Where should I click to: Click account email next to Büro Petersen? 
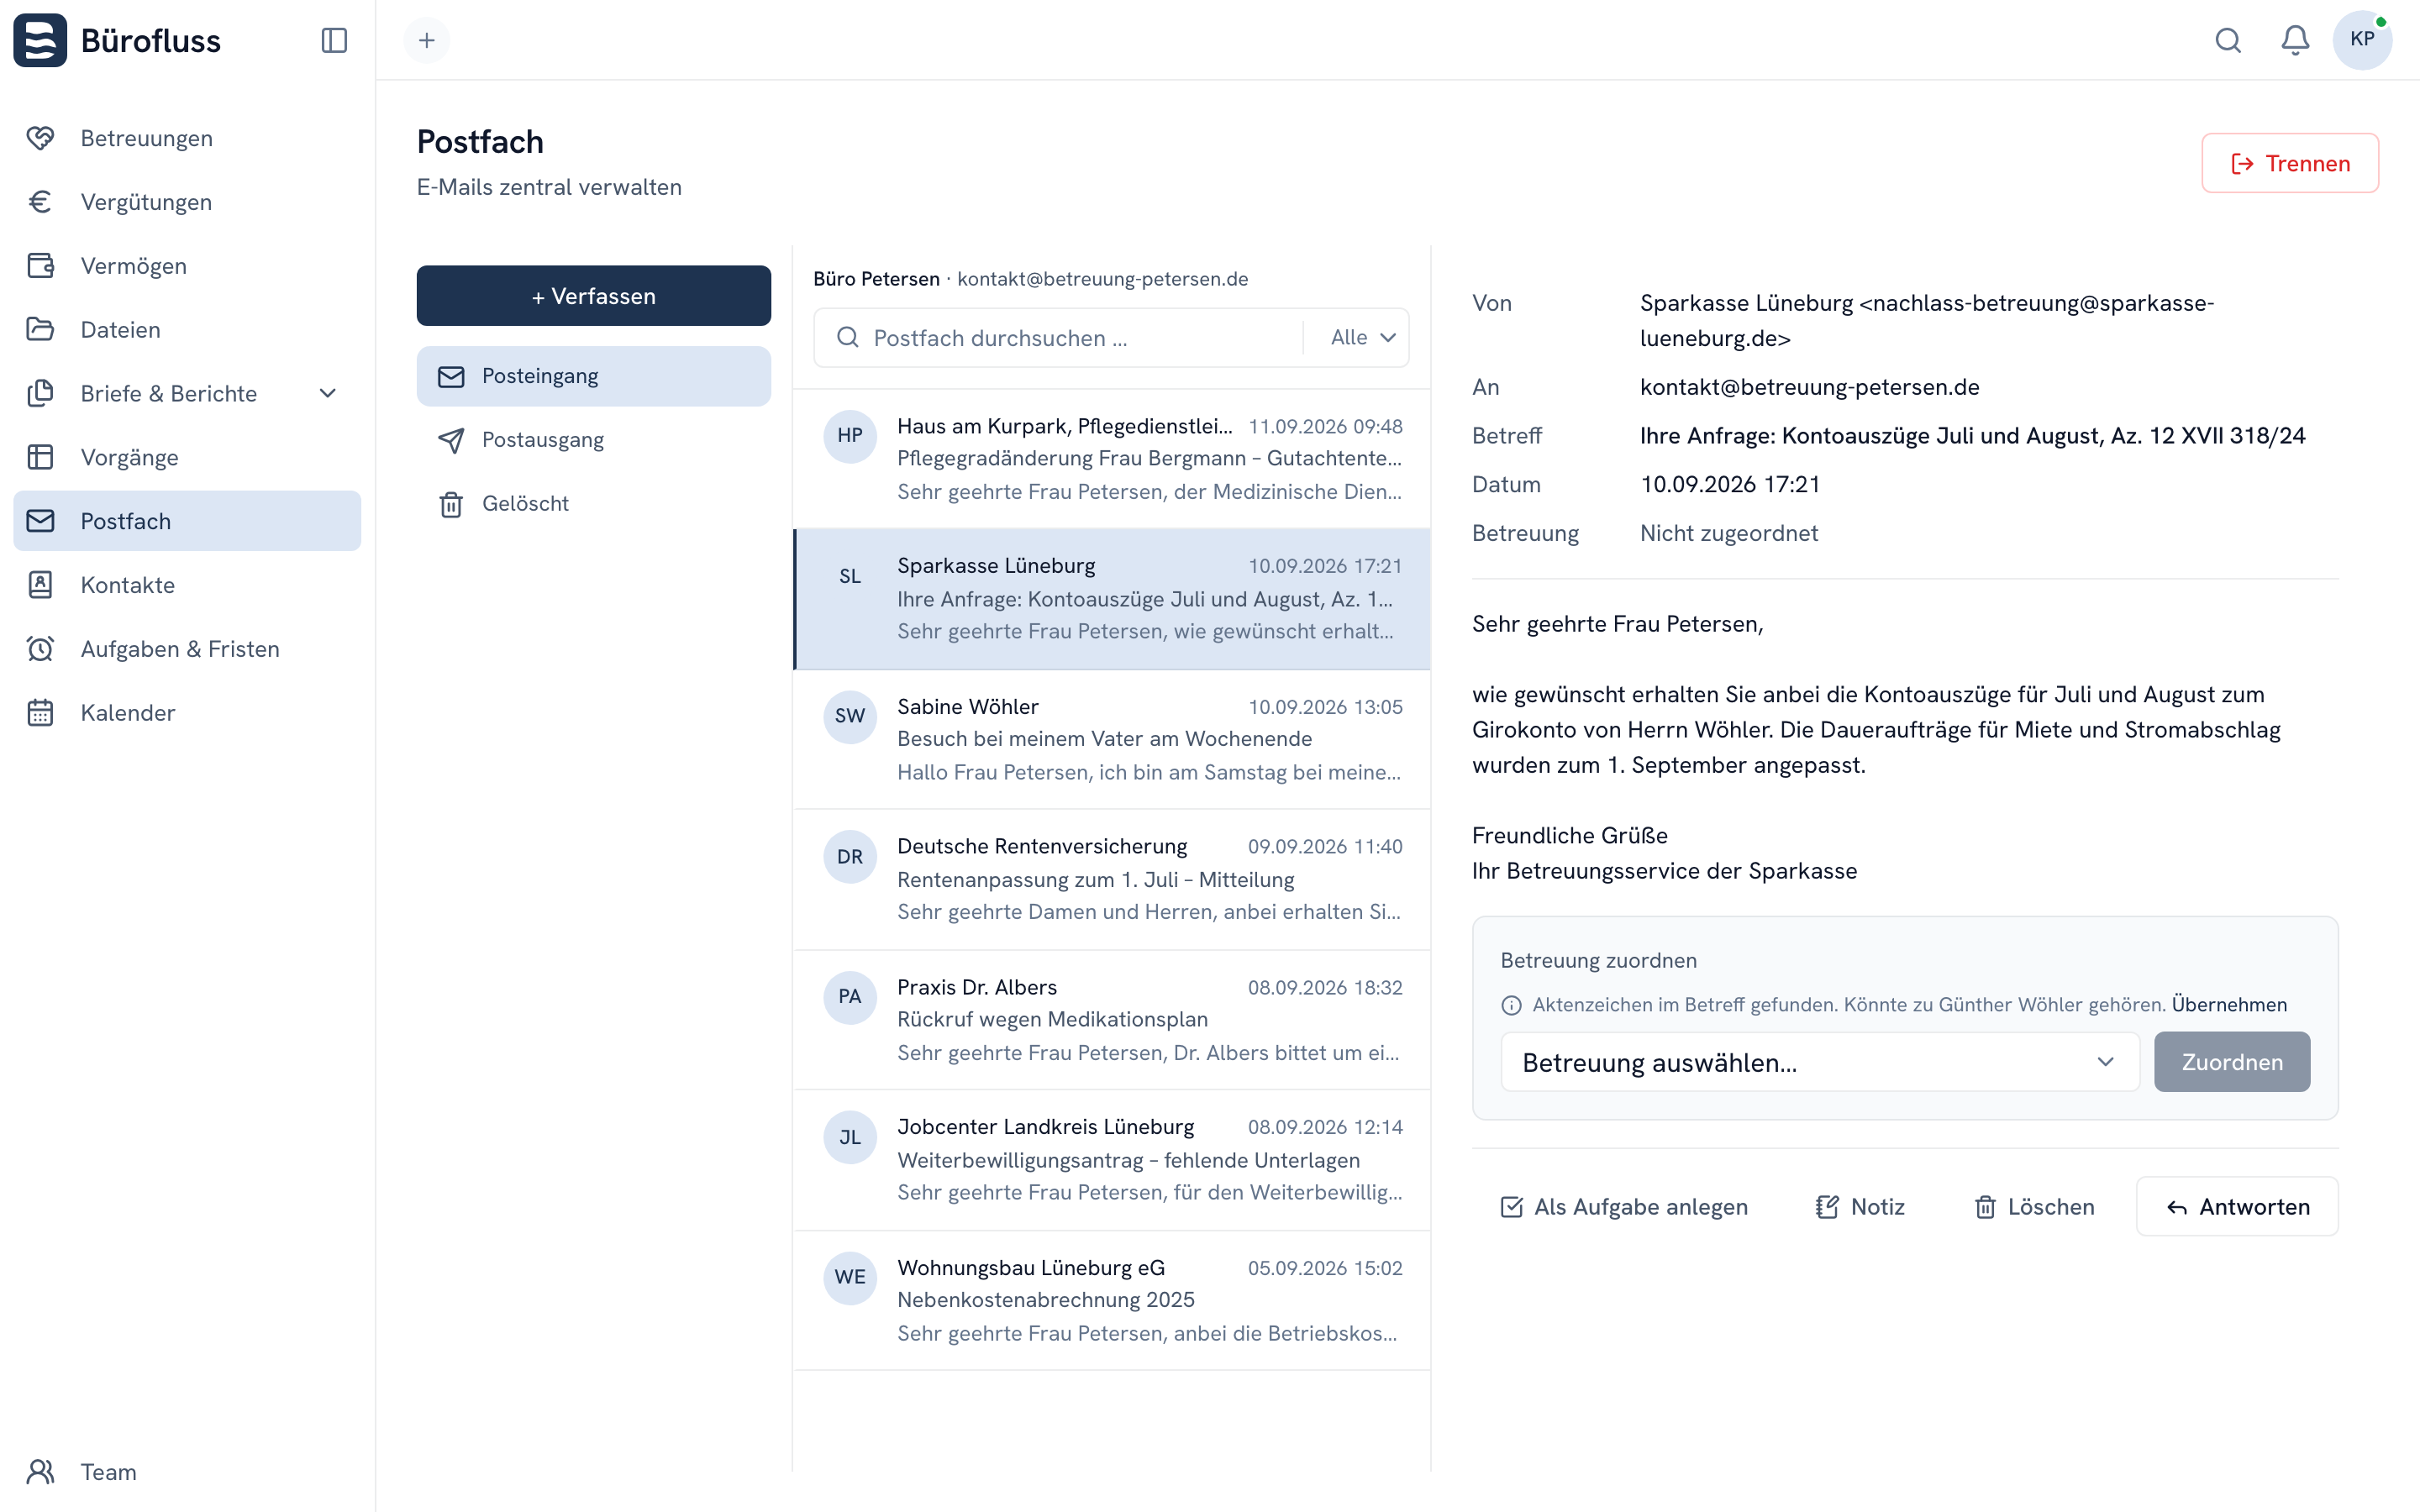point(1102,279)
